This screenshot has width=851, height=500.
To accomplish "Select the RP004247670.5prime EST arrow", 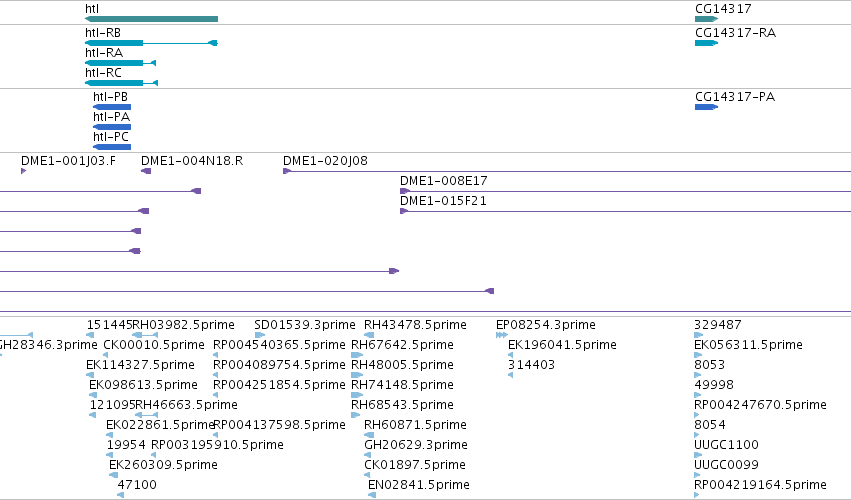I will [x=697, y=415].
